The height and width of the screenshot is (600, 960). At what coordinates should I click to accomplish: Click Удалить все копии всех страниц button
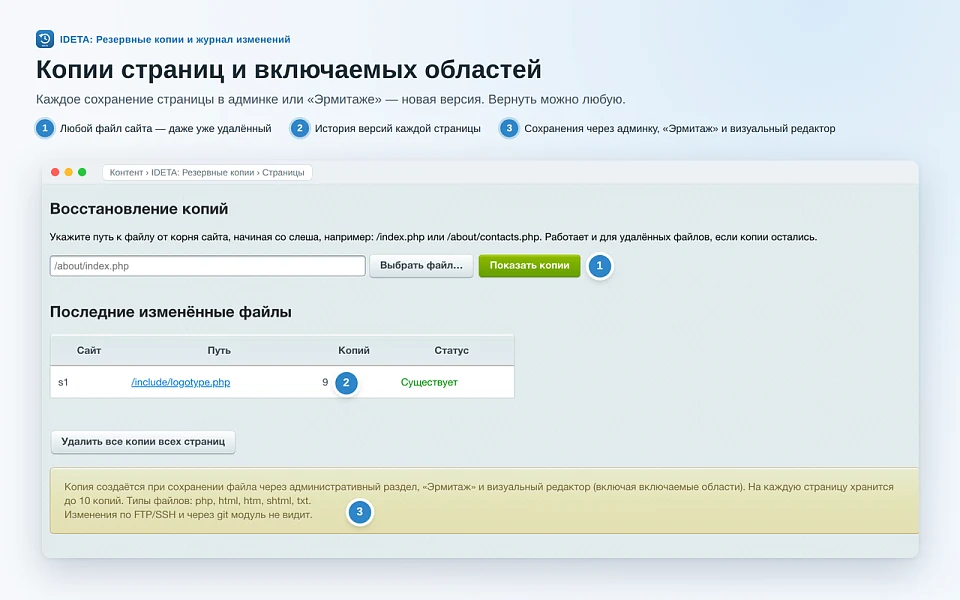coord(143,441)
